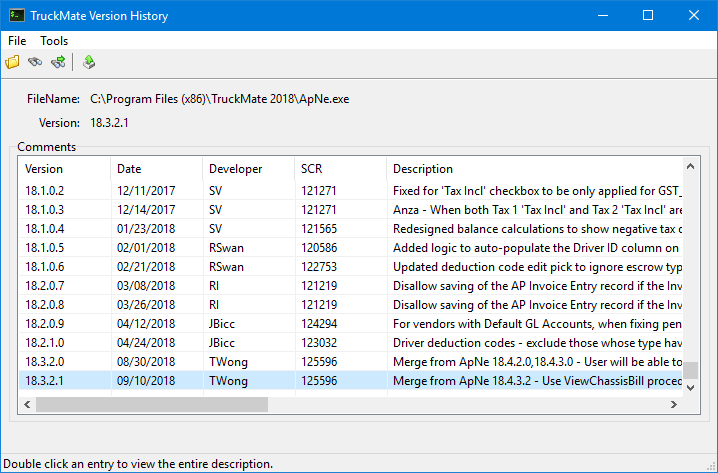The height and width of the screenshot is (473, 718).
Task: Click the horizontal scrollbar left arrow
Action: coord(27,405)
